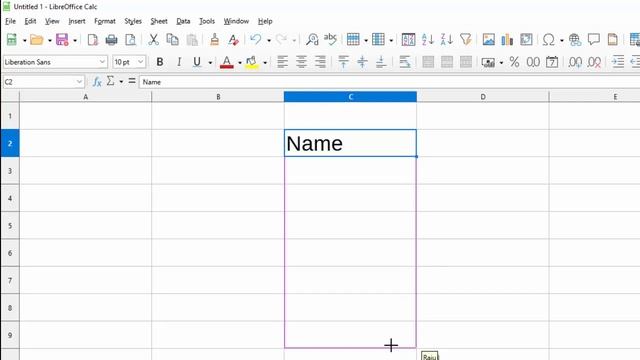
Task: Open the 10 pt font size dropdown
Action: pos(140,62)
